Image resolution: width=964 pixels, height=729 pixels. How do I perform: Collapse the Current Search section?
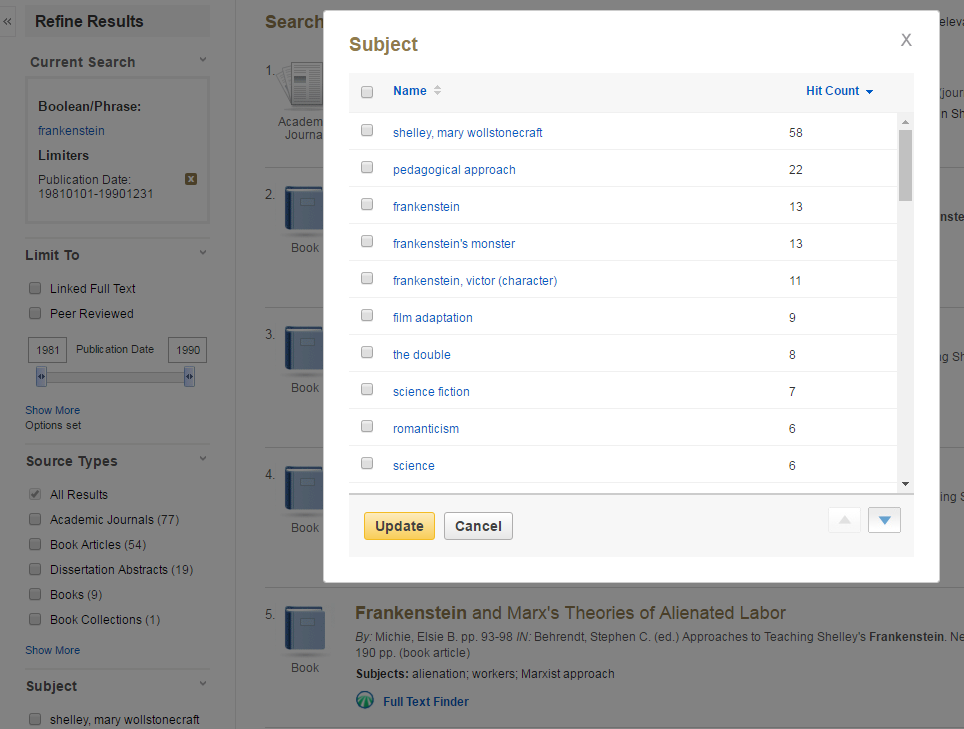[x=203, y=60]
